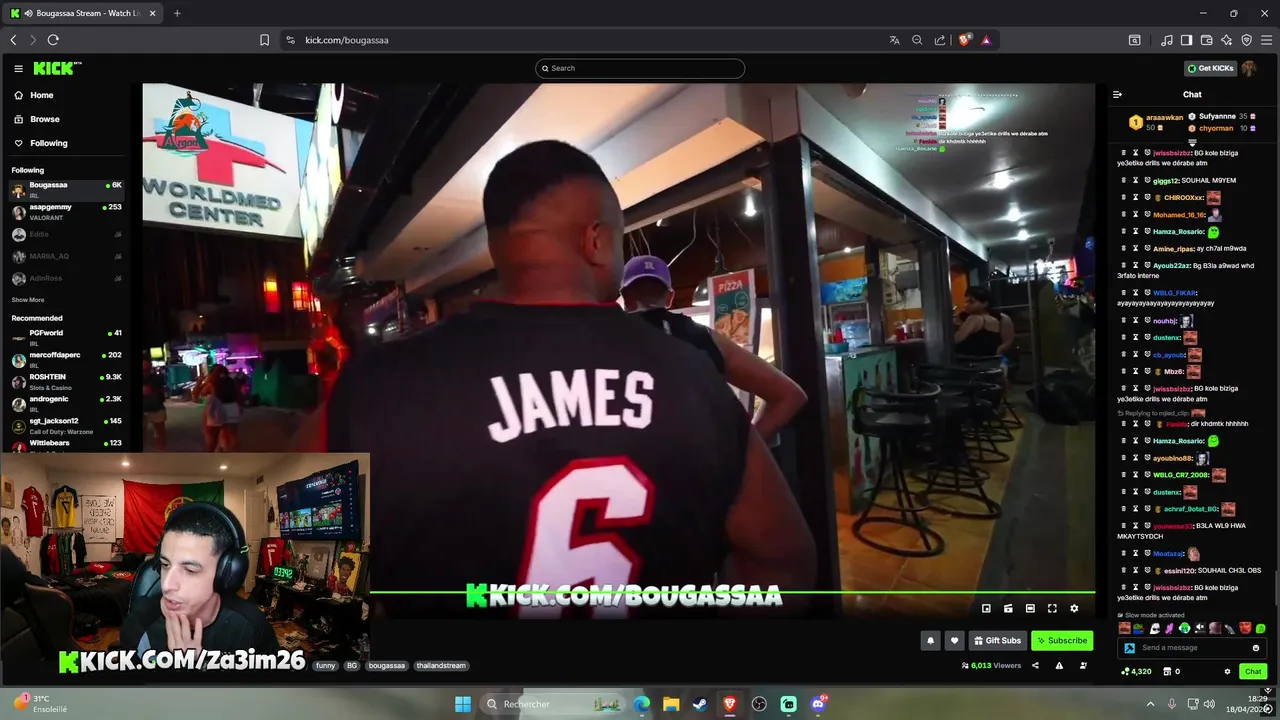Viewport: 1280px width, 720px height.
Task: Open ROSHTEIN recommended channel
Action: [66, 381]
